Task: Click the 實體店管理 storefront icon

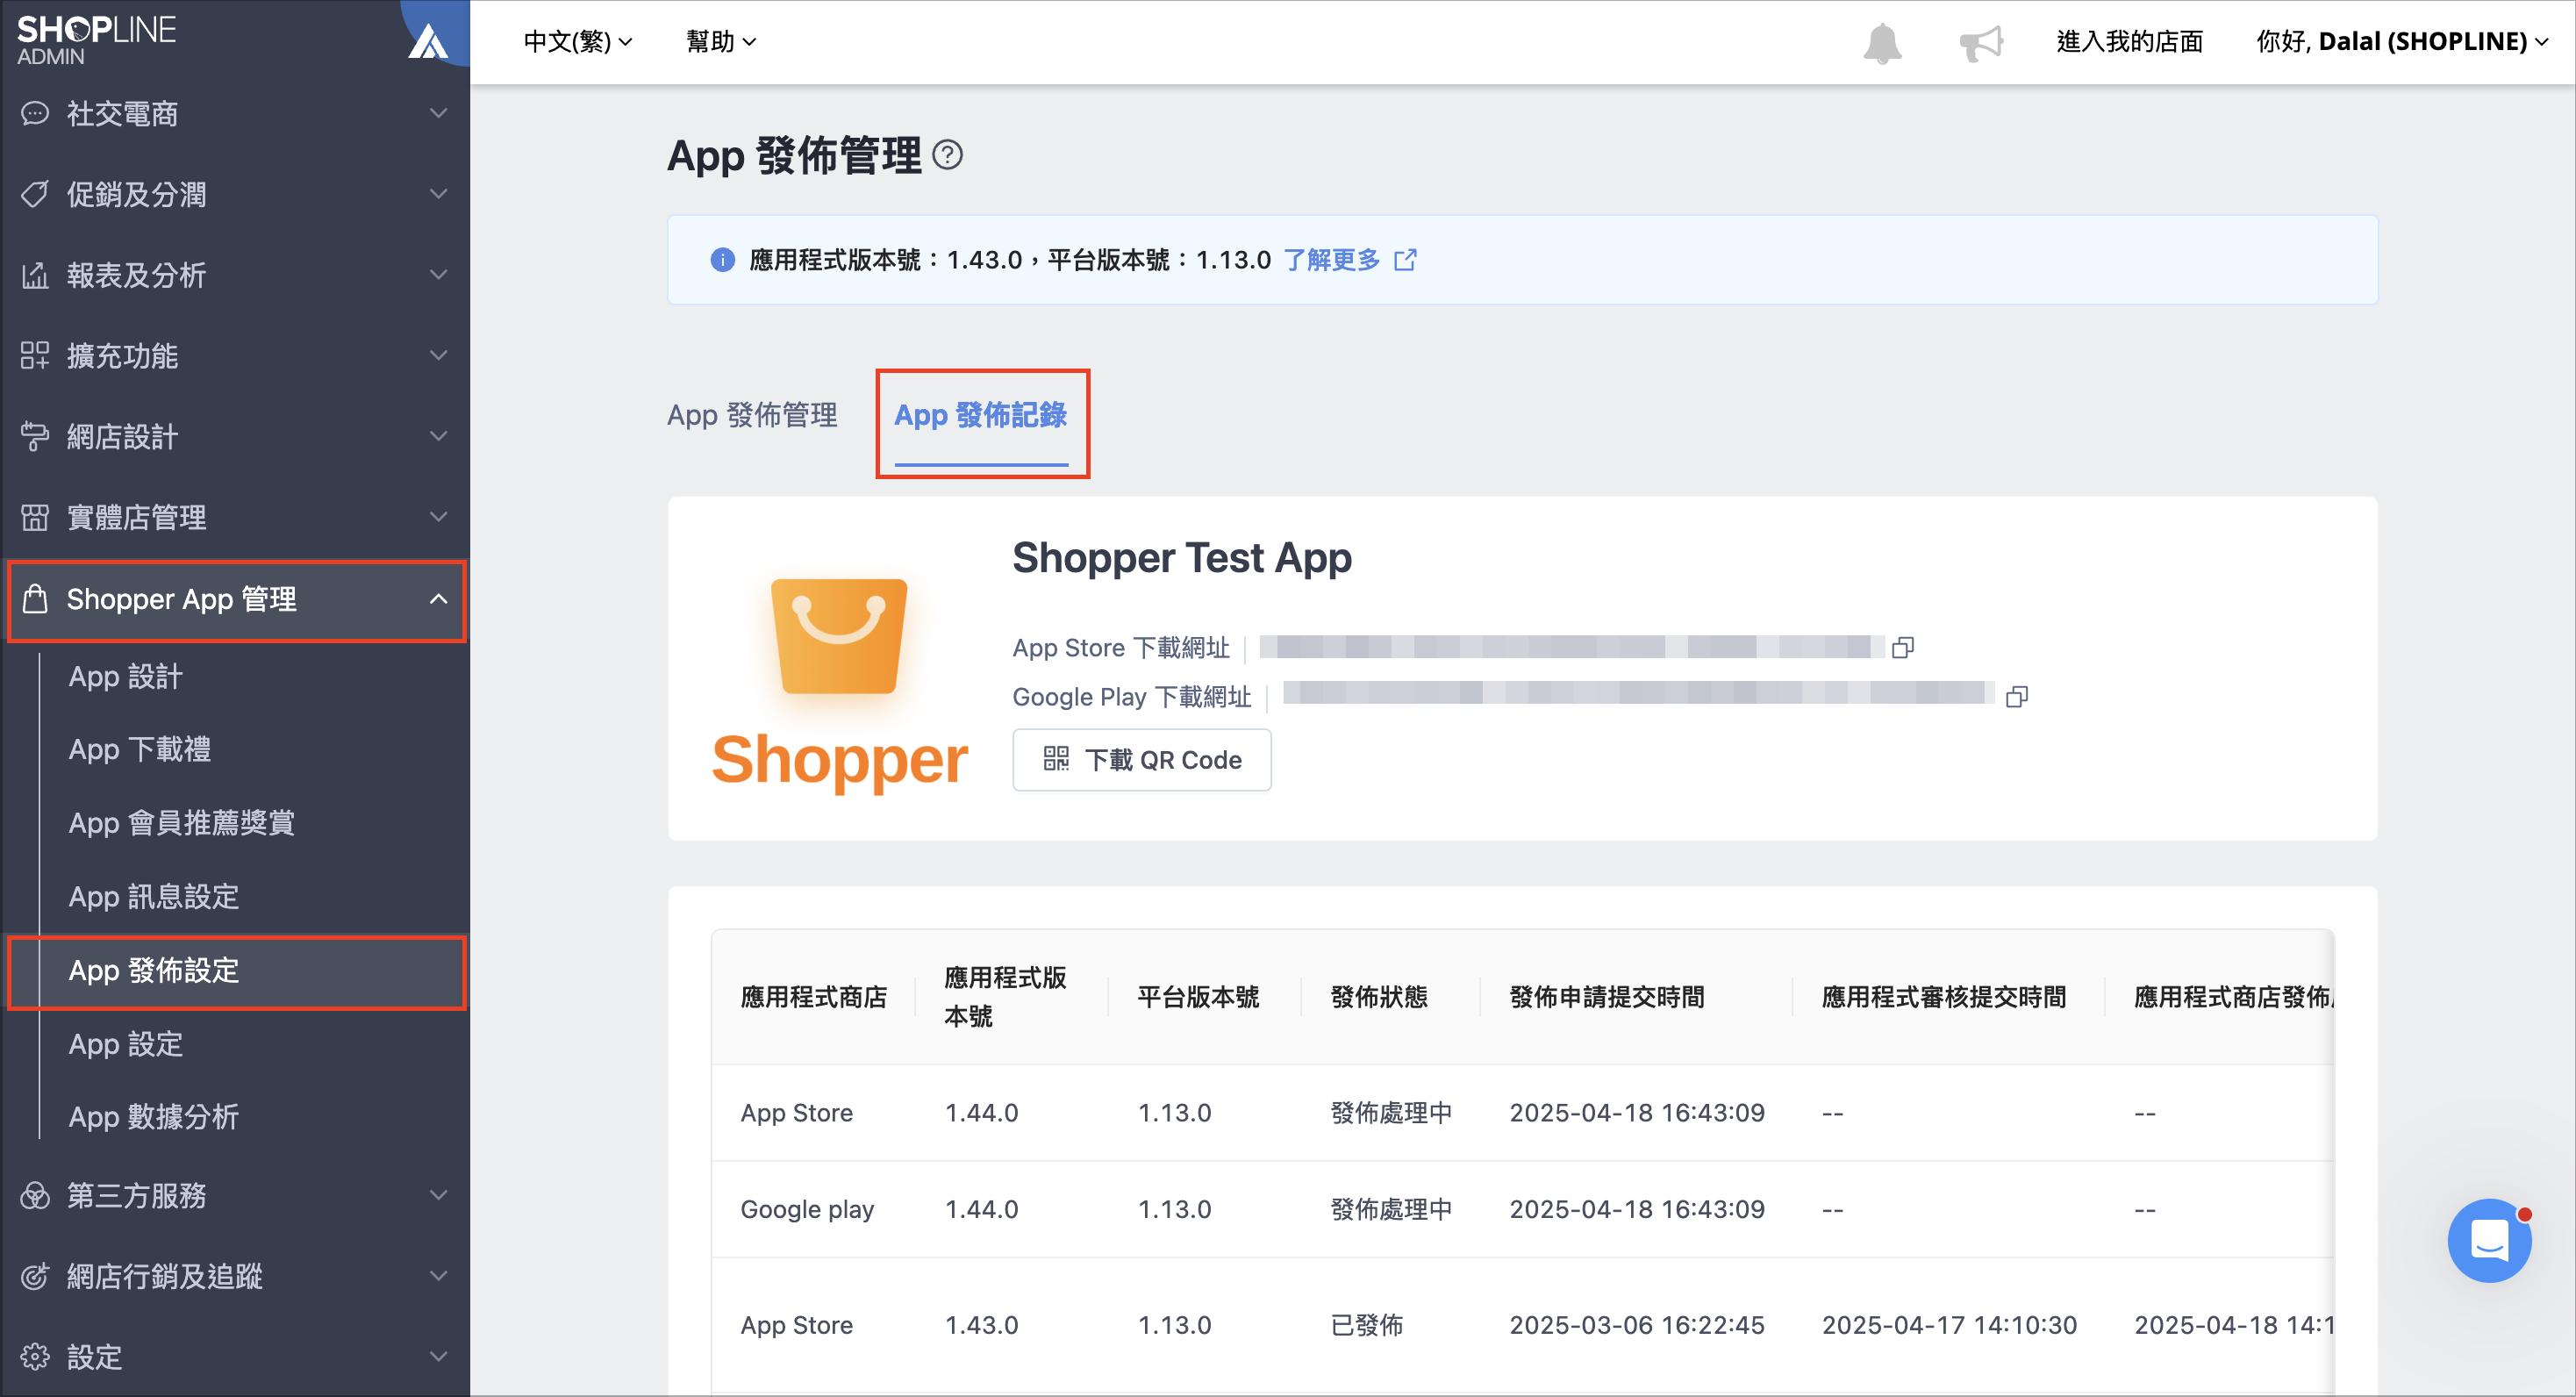Action: (35, 517)
